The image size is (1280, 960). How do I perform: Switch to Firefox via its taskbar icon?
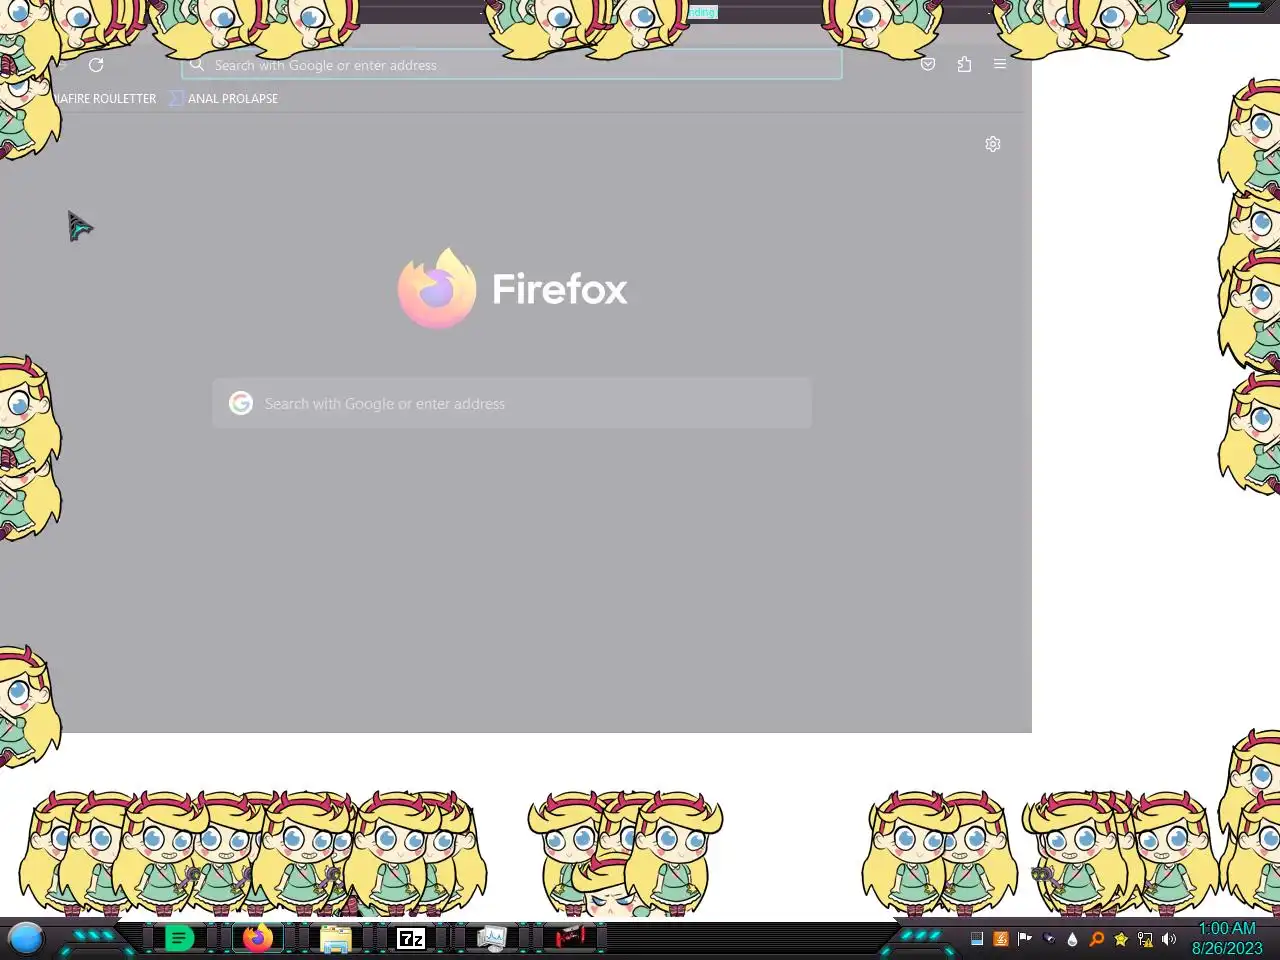[x=258, y=938]
